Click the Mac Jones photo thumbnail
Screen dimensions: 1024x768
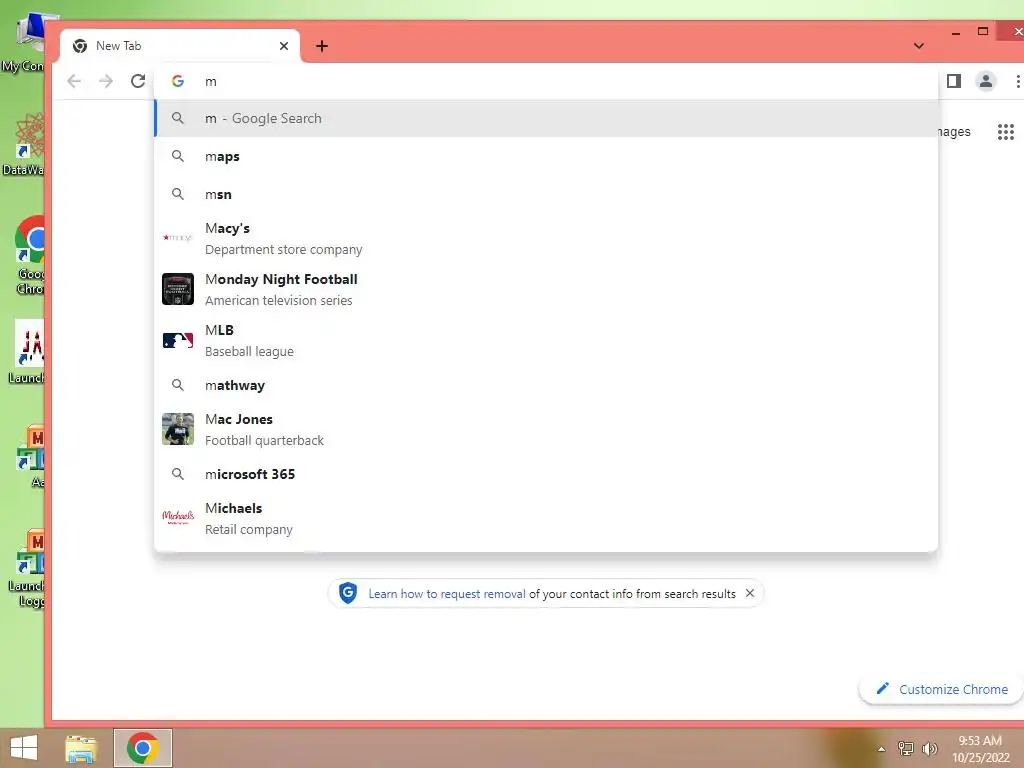pos(178,429)
